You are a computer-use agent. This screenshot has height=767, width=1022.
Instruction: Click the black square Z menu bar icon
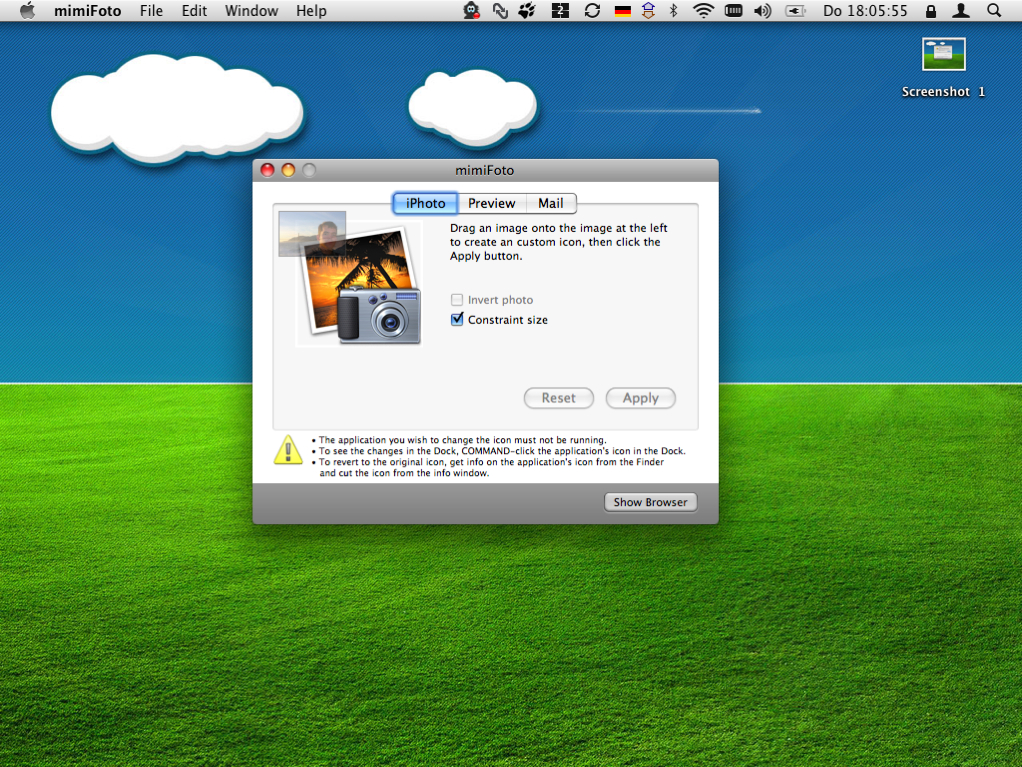(x=560, y=10)
